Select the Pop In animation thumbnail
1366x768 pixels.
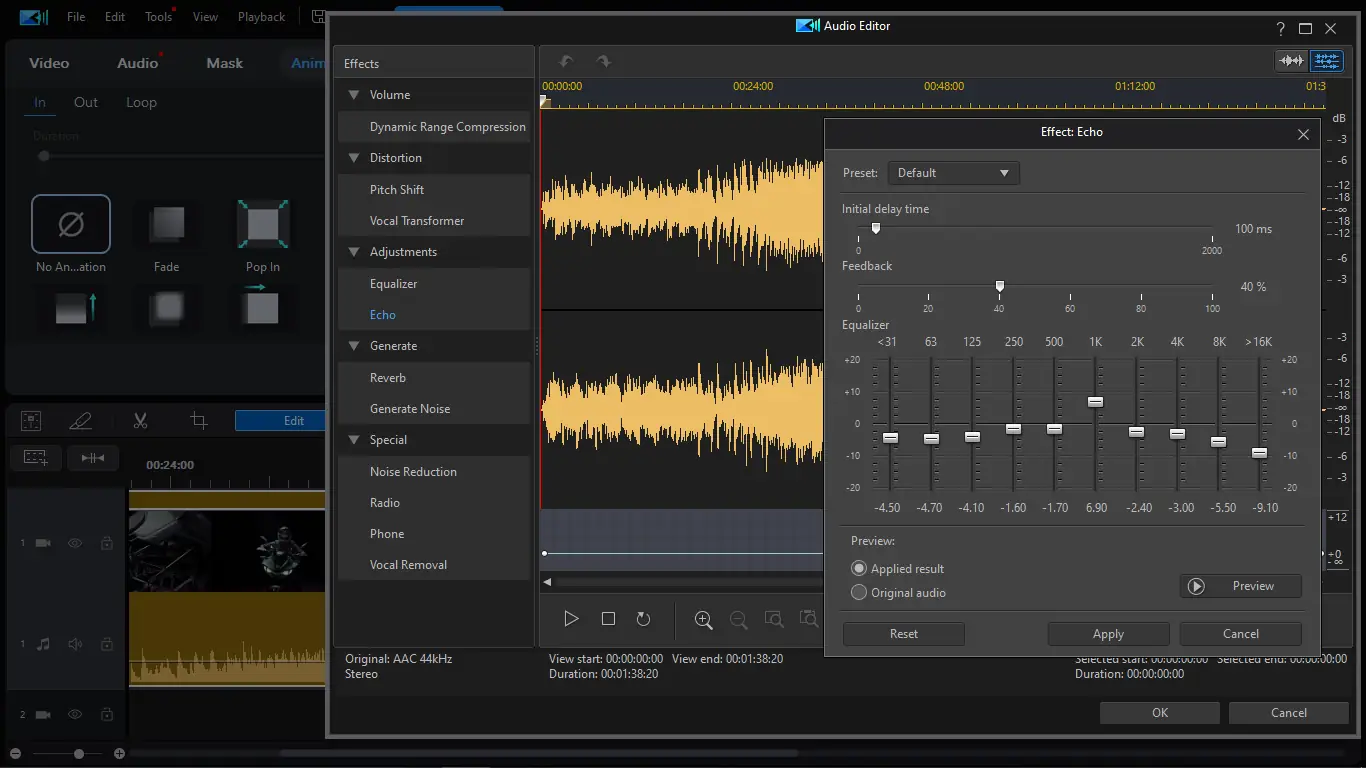point(262,225)
